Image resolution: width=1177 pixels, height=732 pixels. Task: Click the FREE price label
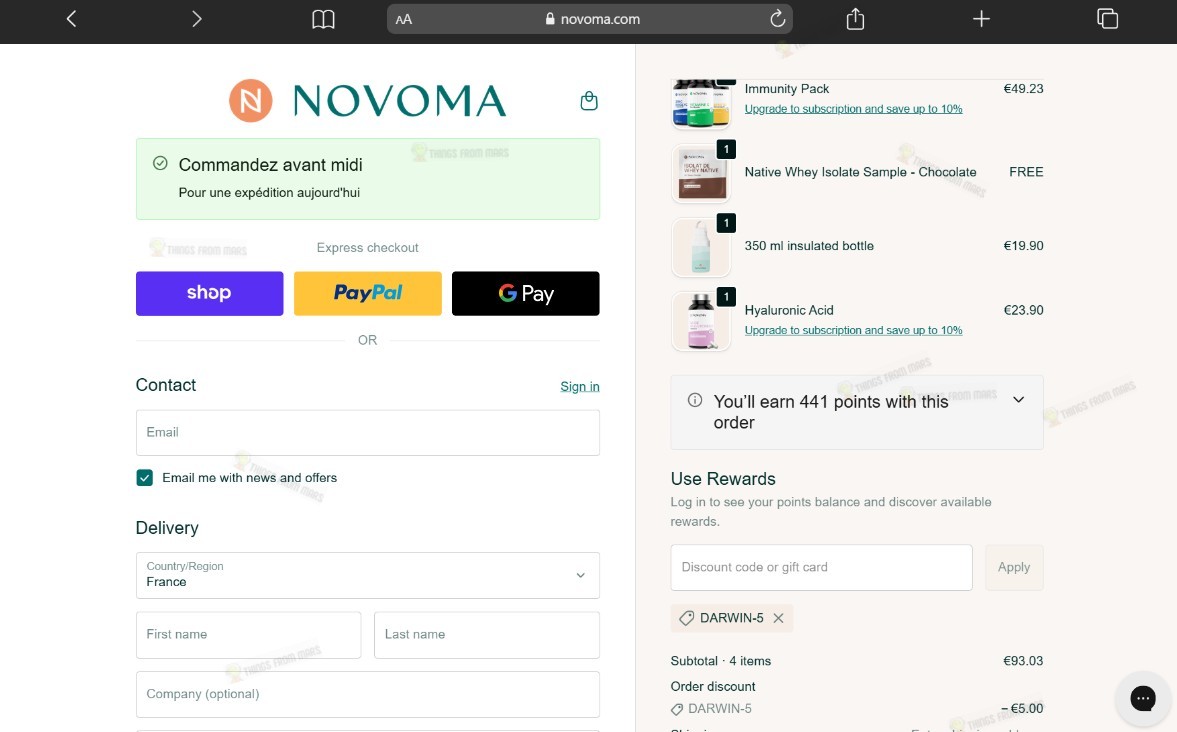pyautogui.click(x=1026, y=172)
